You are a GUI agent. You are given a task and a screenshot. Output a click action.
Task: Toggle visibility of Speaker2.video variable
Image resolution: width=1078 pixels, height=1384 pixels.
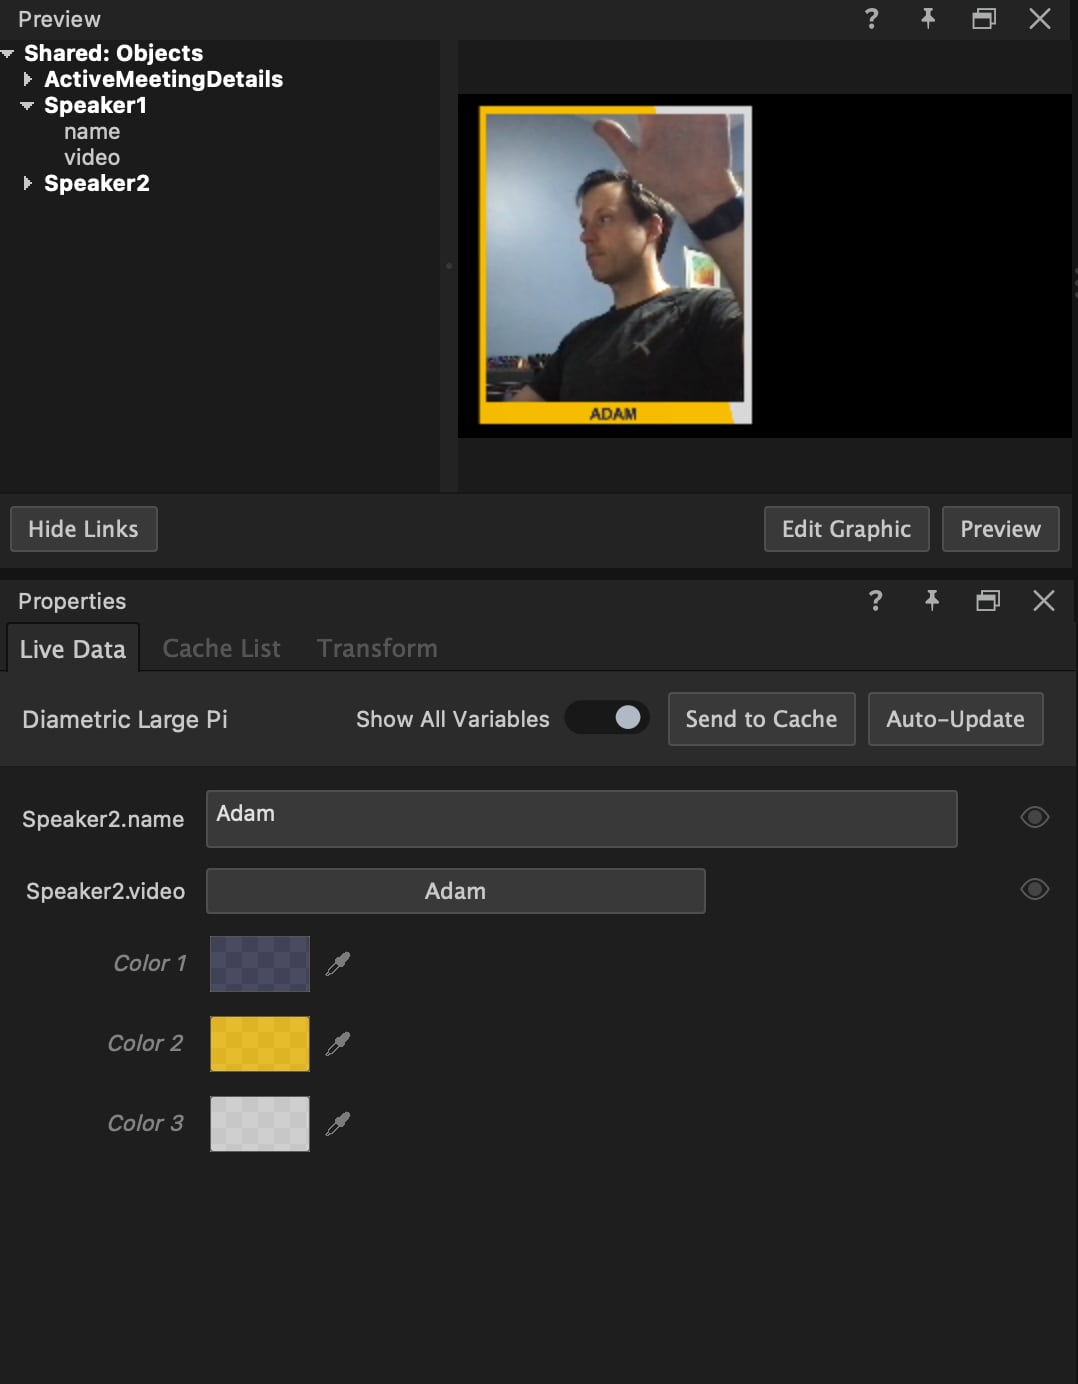(1035, 889)
